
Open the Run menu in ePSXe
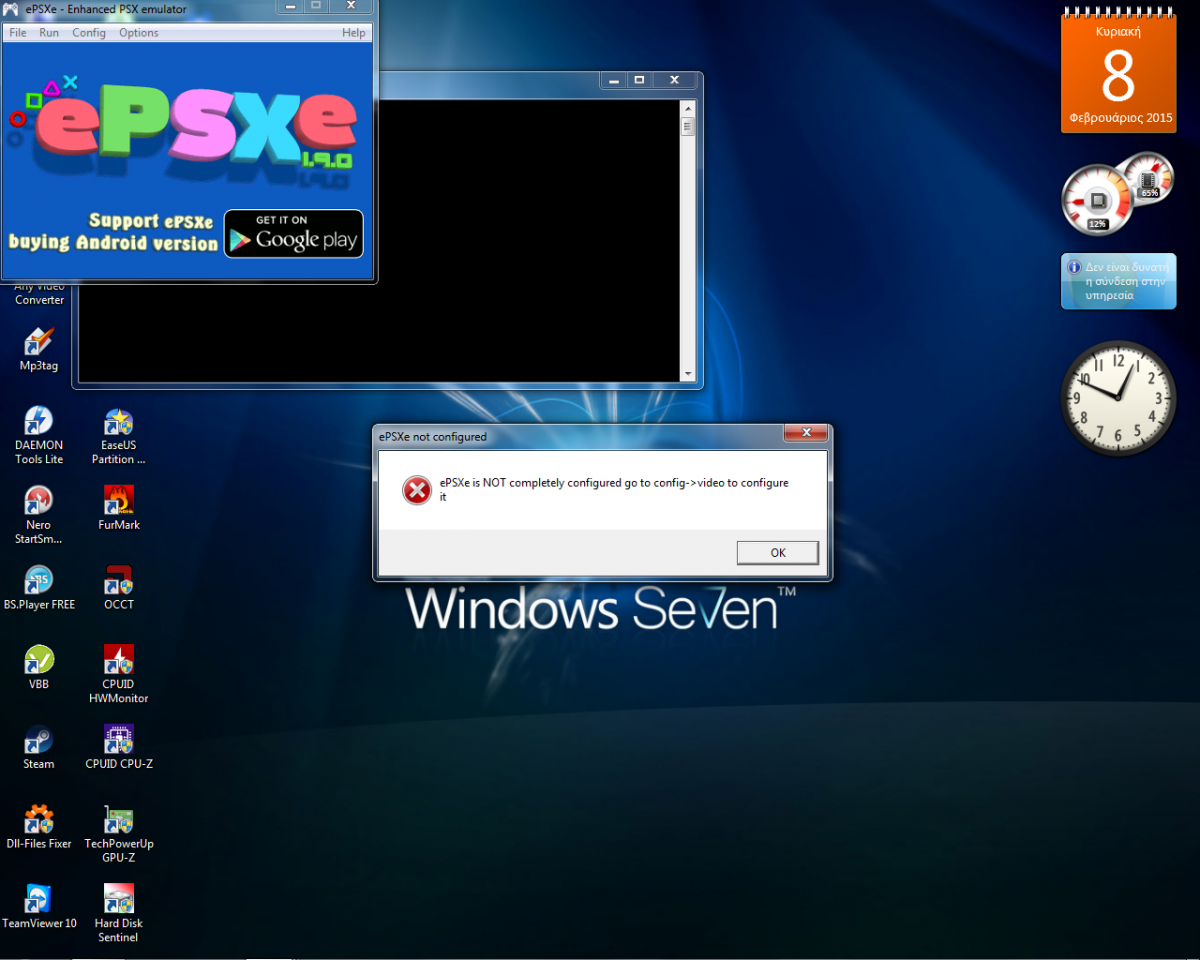click(49, 33)
